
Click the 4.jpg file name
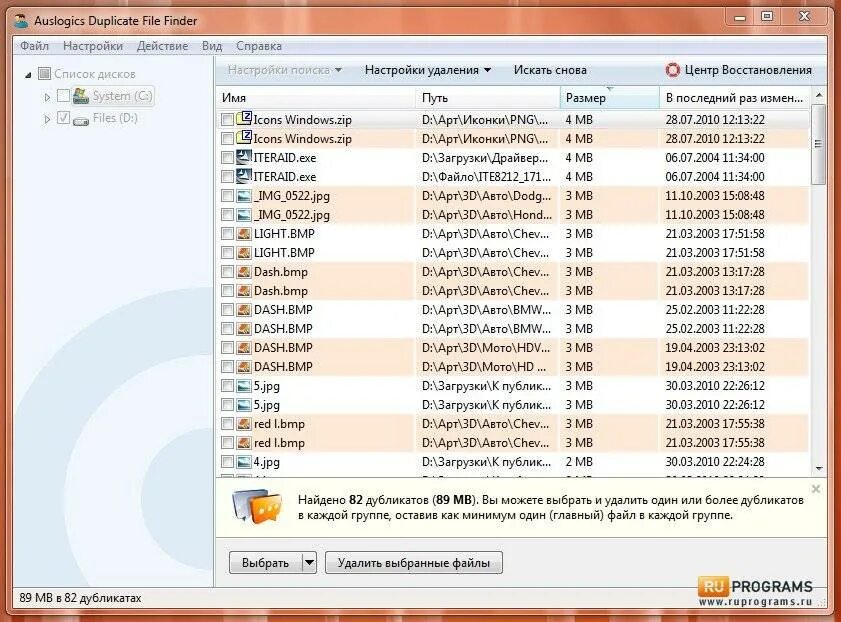[267, 462]
